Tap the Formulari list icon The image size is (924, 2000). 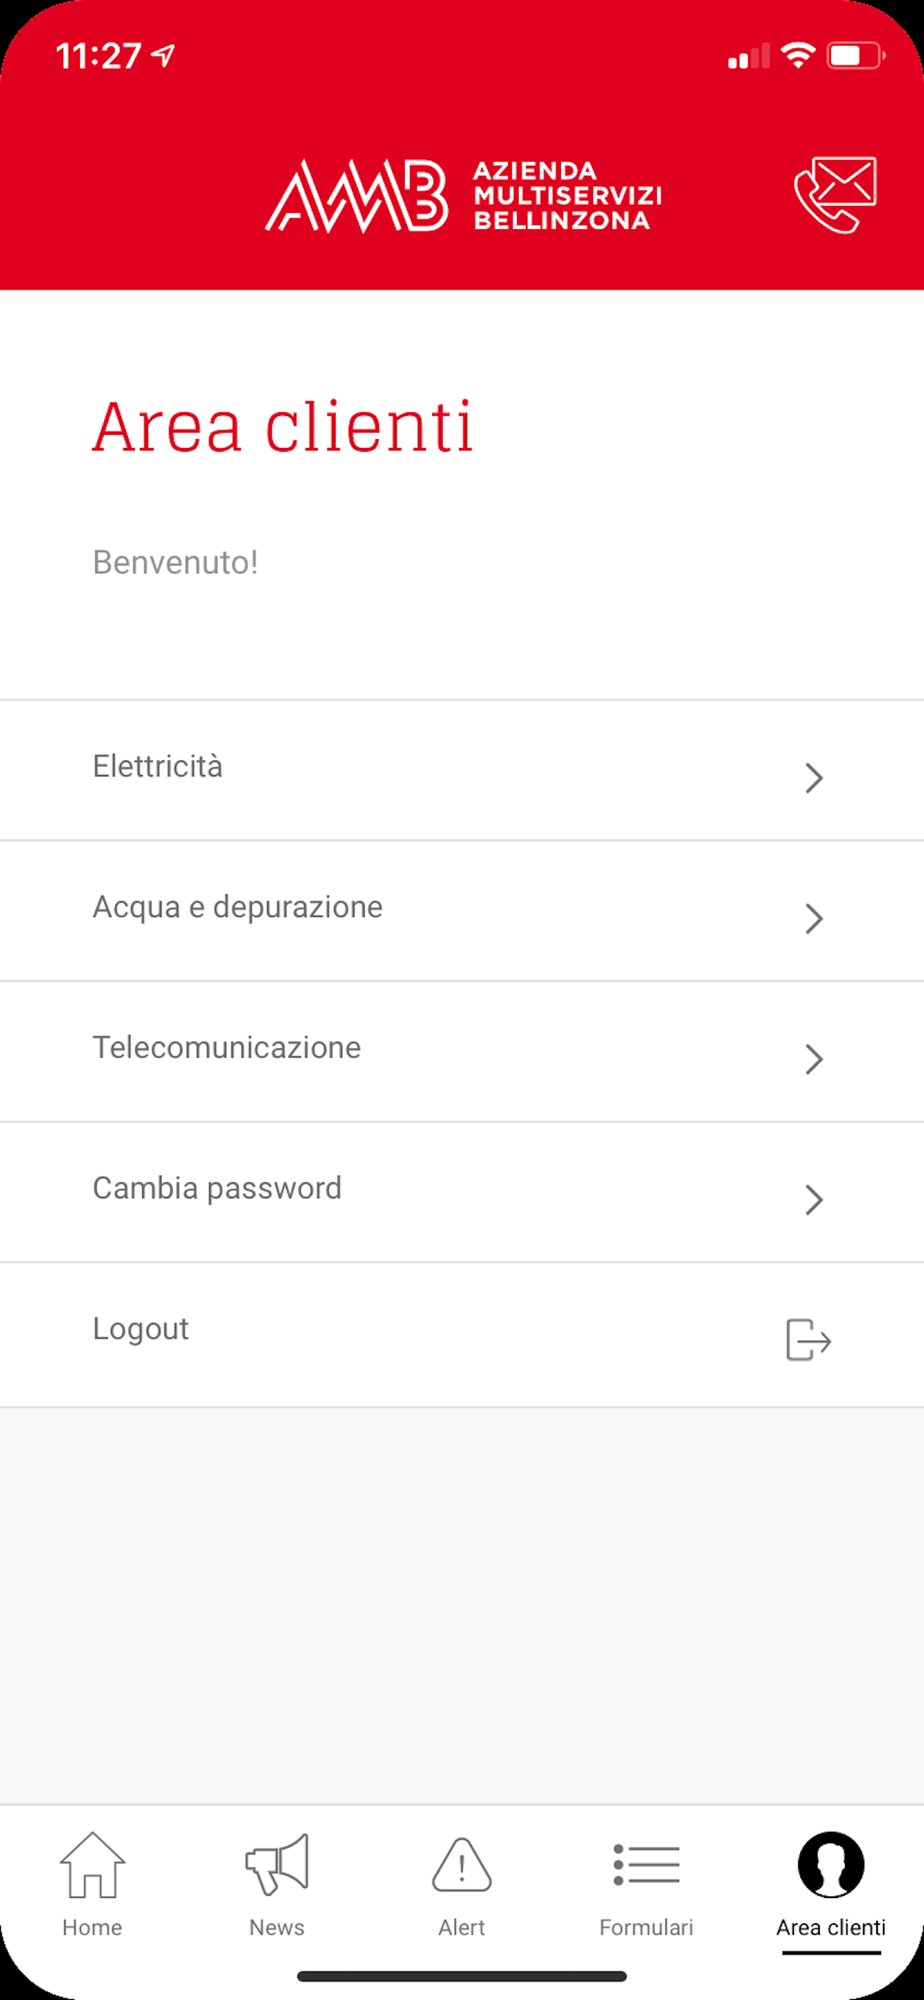(646, 1865)
